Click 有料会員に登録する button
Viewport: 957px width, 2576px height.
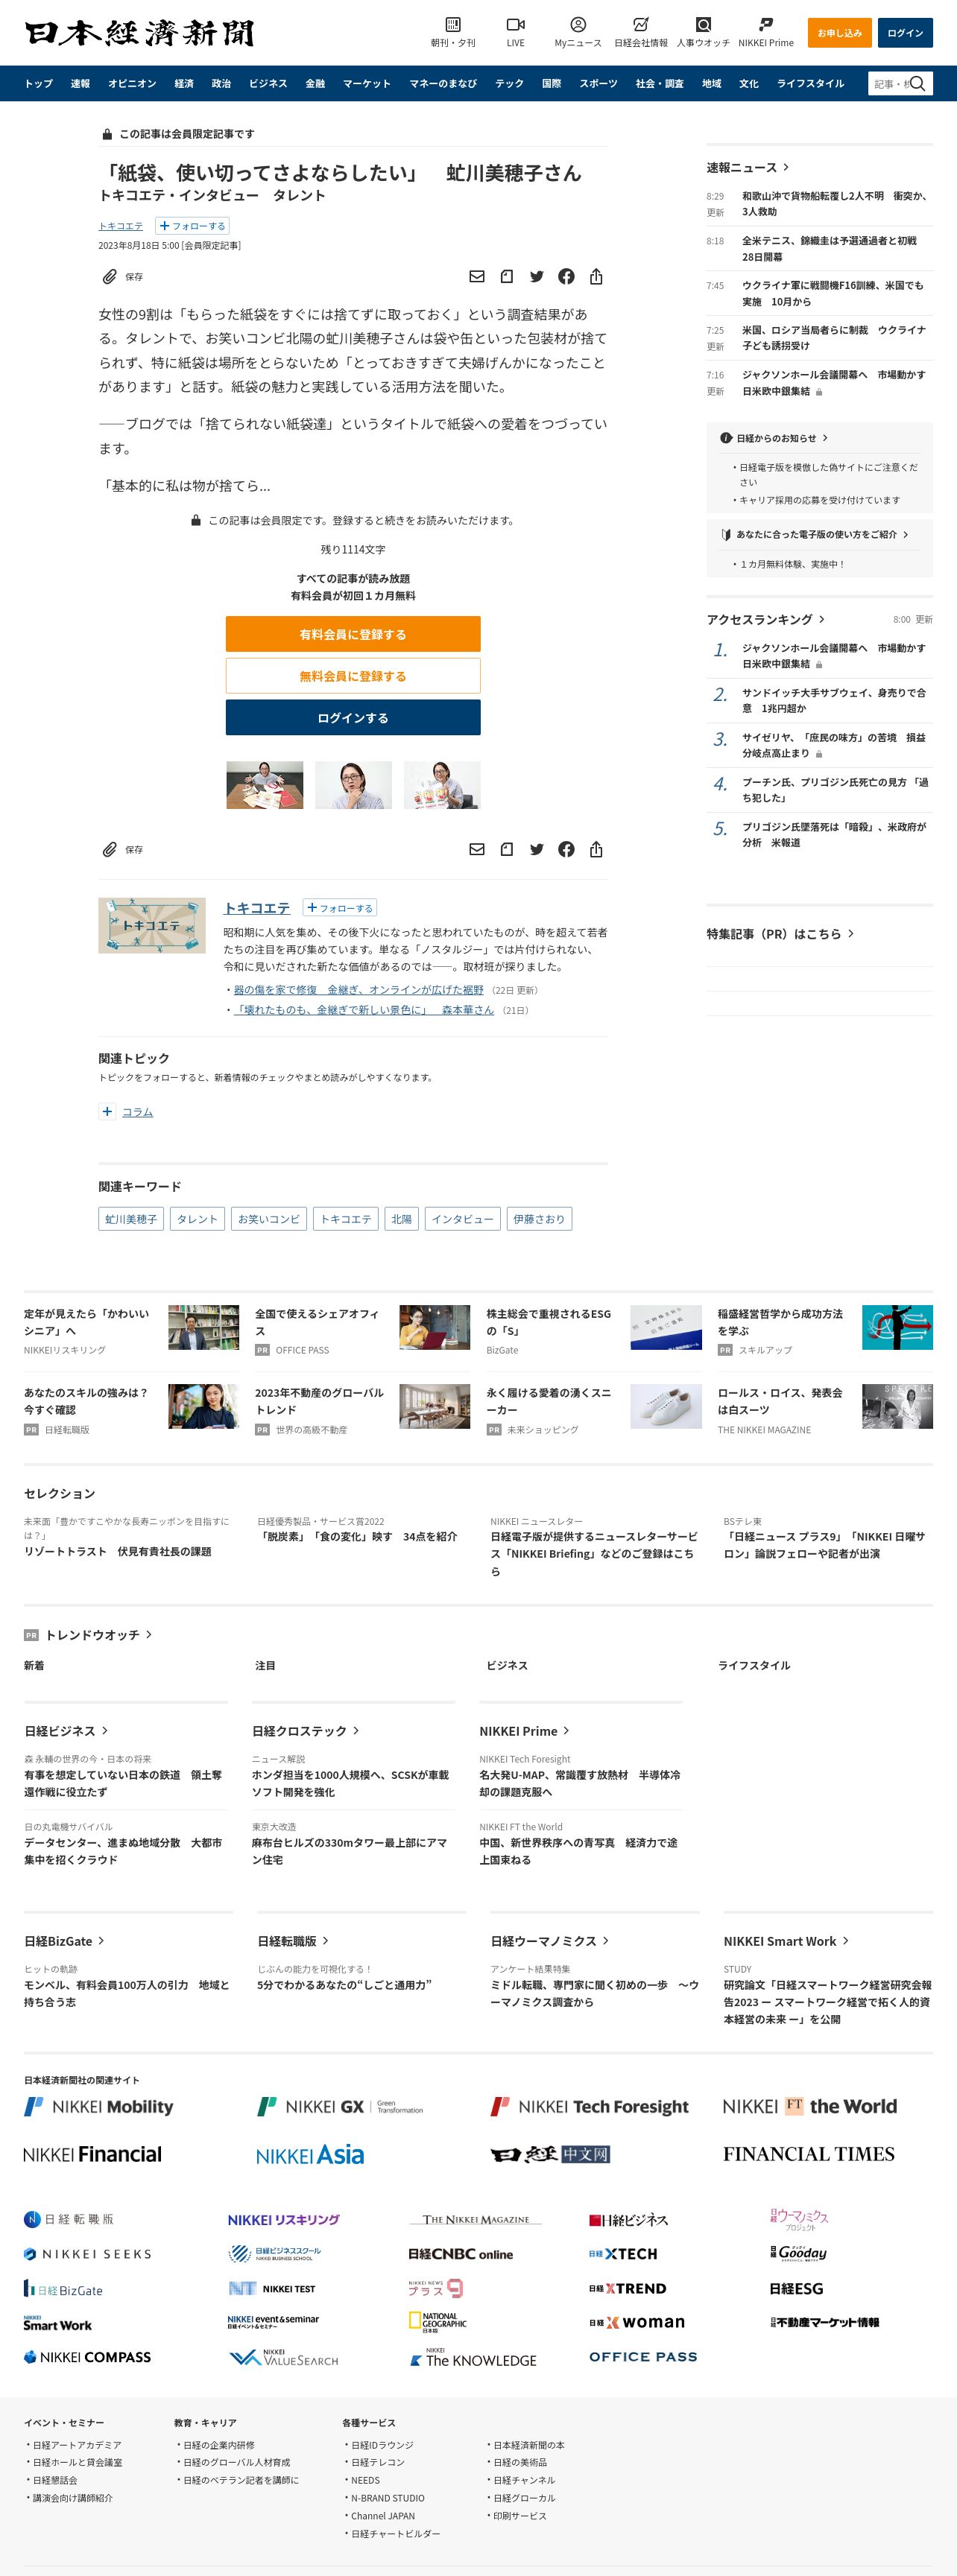click(353, 634)
